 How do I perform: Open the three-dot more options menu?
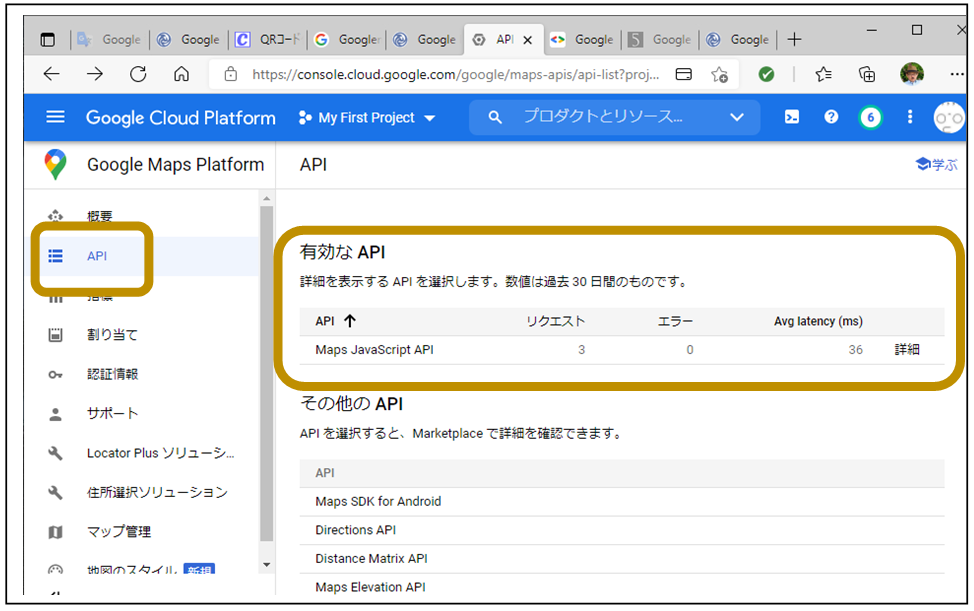coord(909,117)
